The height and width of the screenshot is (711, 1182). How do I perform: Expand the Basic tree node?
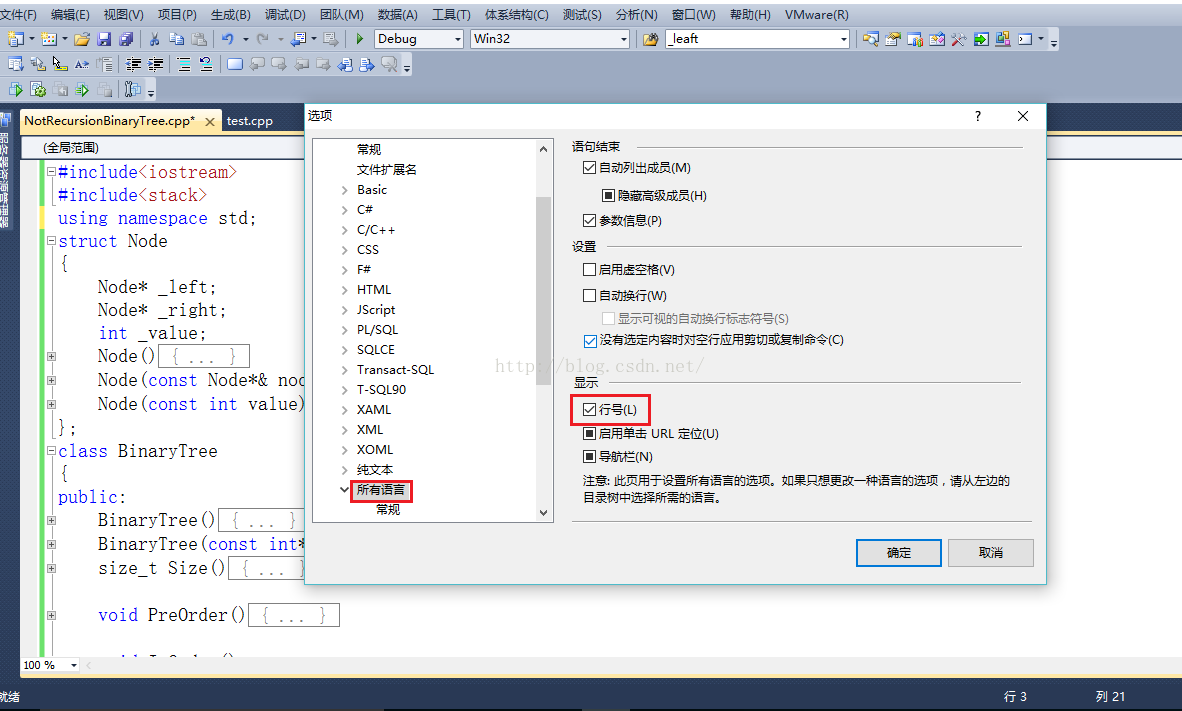click(344, 190)
